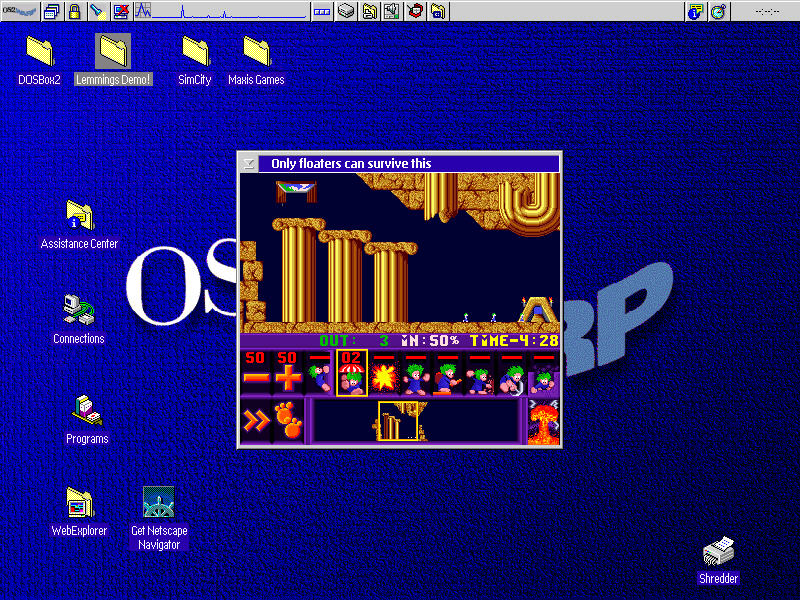
Task: Increase release rate with plus button
Action: pyautogui.click(x=288, y=373)
